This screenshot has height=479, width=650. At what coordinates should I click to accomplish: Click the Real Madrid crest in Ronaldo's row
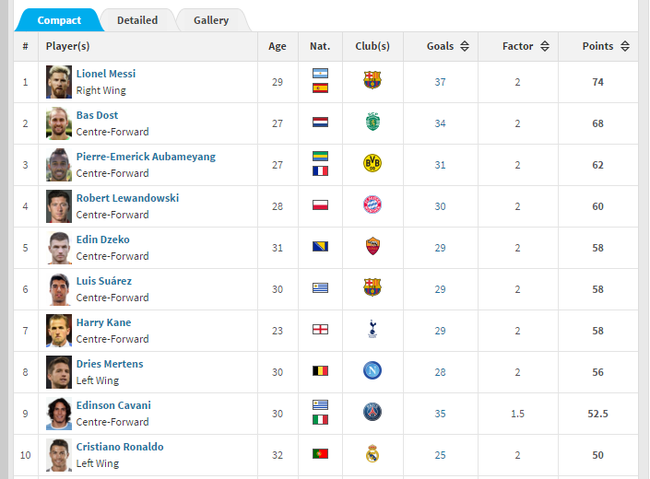point(372,454)
